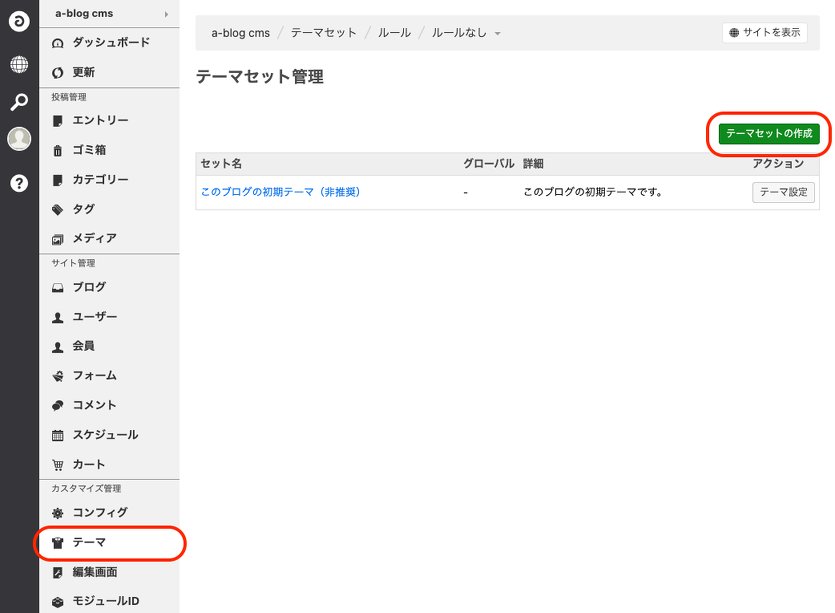Click the search magnifier icon
Screen dimensions: 835x613
(x=19, y=102)
